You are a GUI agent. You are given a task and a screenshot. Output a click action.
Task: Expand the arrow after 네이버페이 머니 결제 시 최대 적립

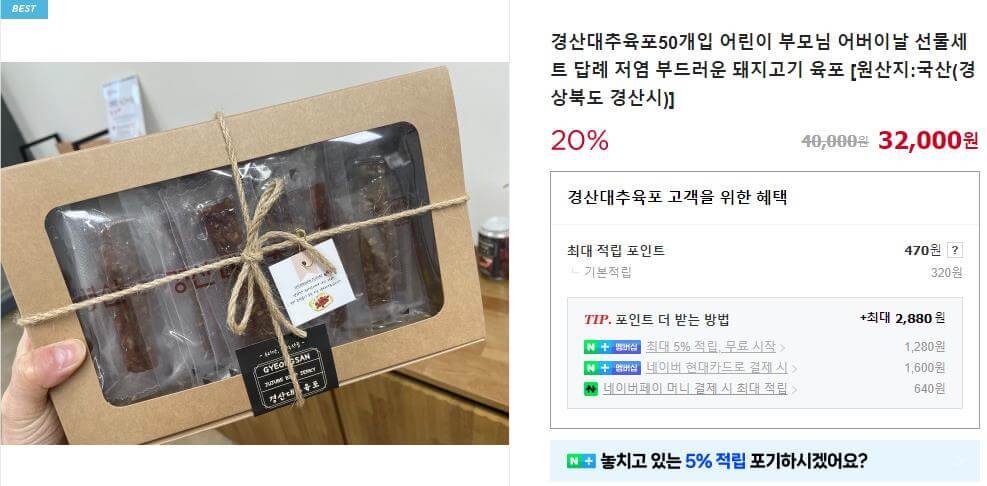point(794,389)
